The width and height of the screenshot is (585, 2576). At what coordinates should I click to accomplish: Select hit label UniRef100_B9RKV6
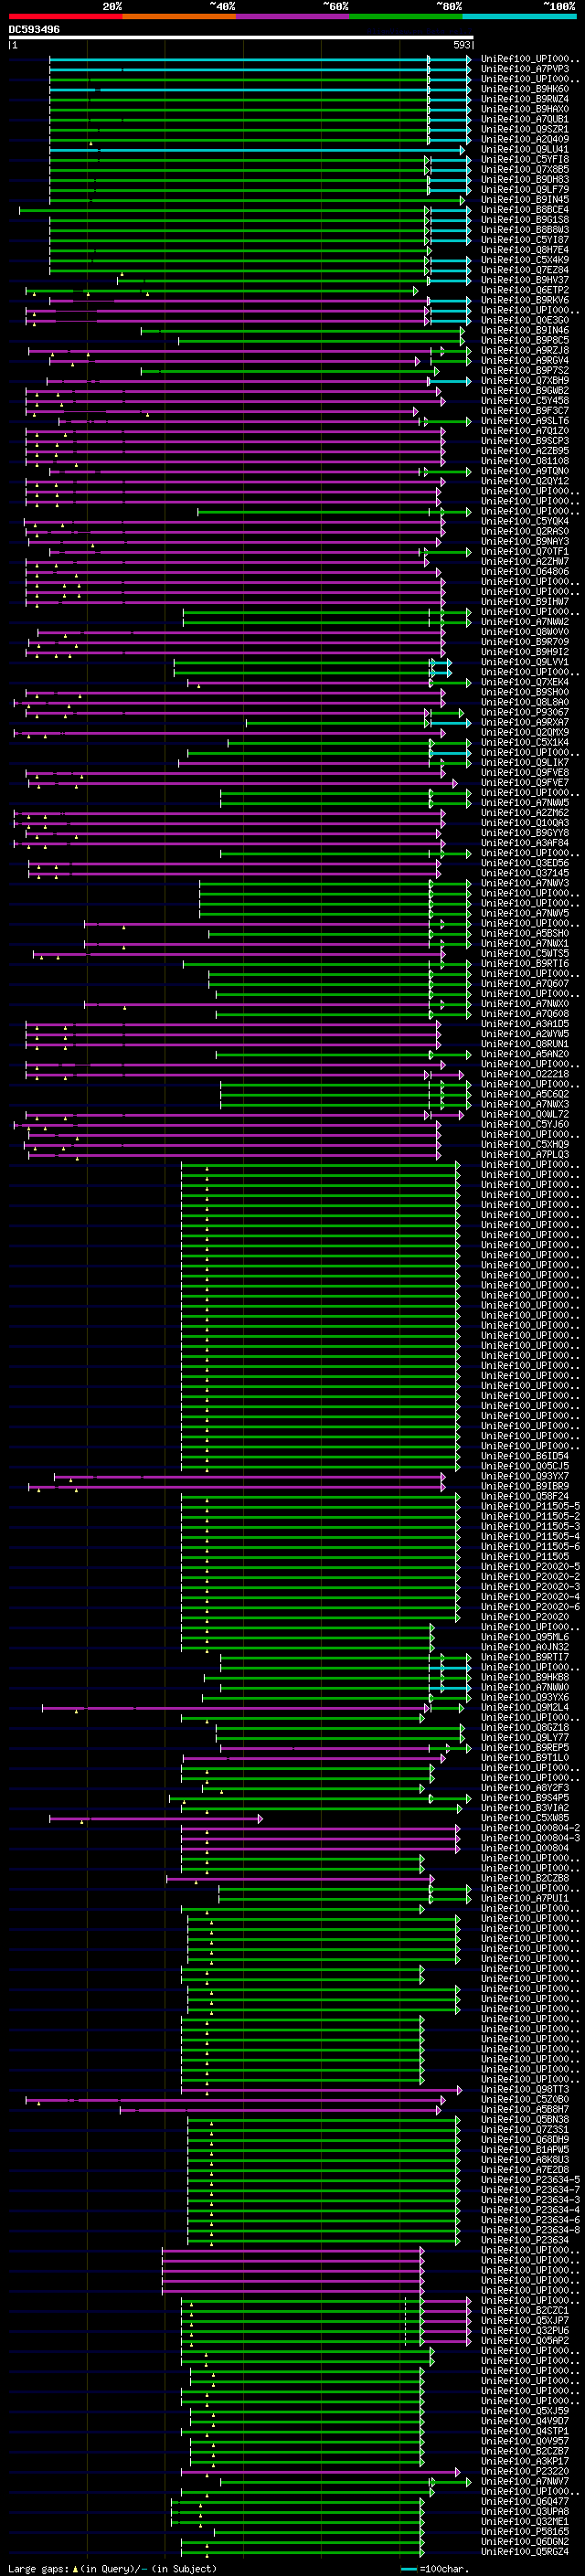[x=525, y=300]
